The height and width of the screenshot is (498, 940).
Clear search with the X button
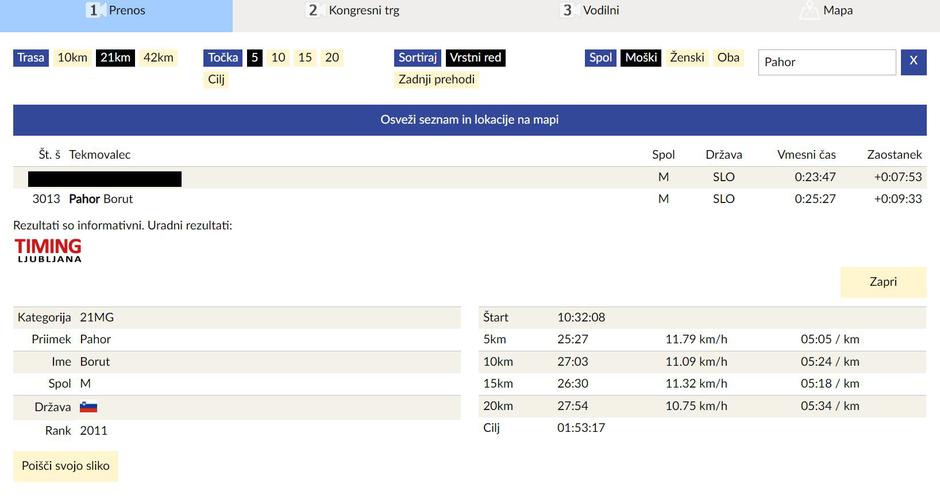[x=913, y=62]
